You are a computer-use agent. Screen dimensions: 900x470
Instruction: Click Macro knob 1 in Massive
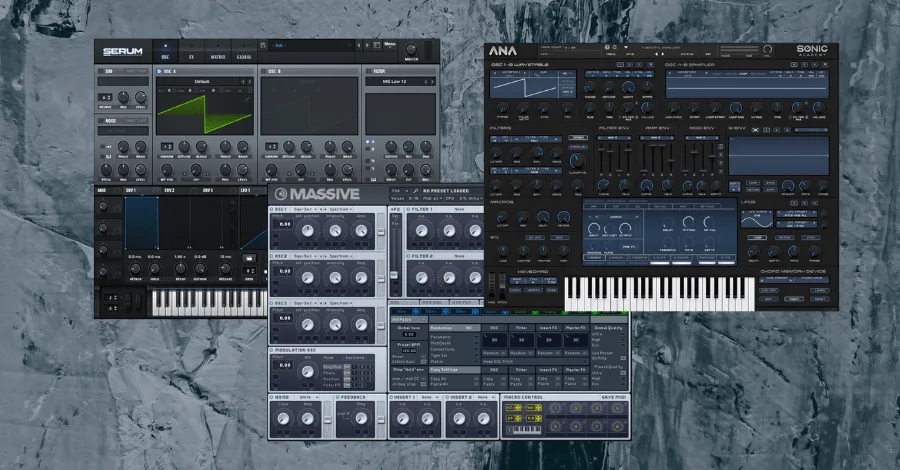(555, 408)
